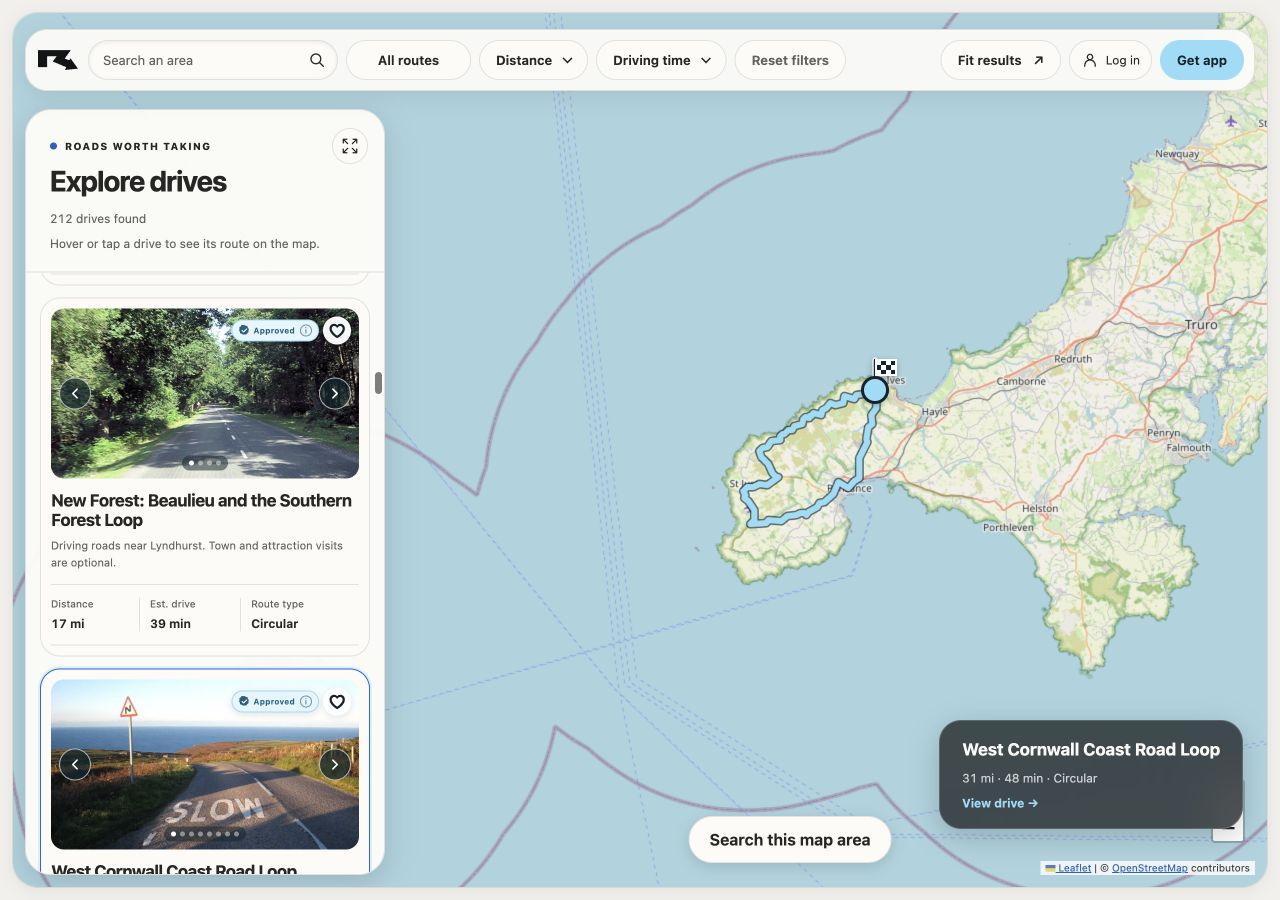
Task: Open the Log in page
Action: point(1111,60)
